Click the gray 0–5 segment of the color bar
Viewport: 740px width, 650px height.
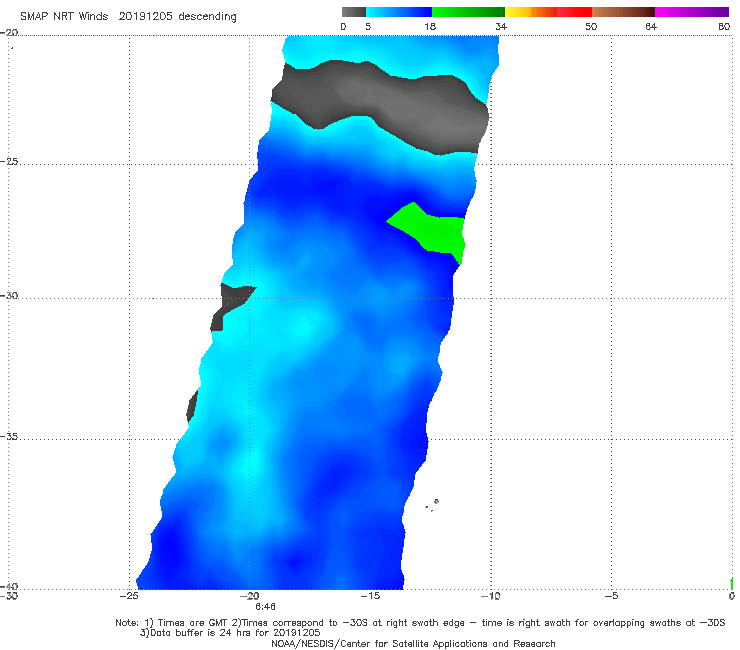coord(354,12)
